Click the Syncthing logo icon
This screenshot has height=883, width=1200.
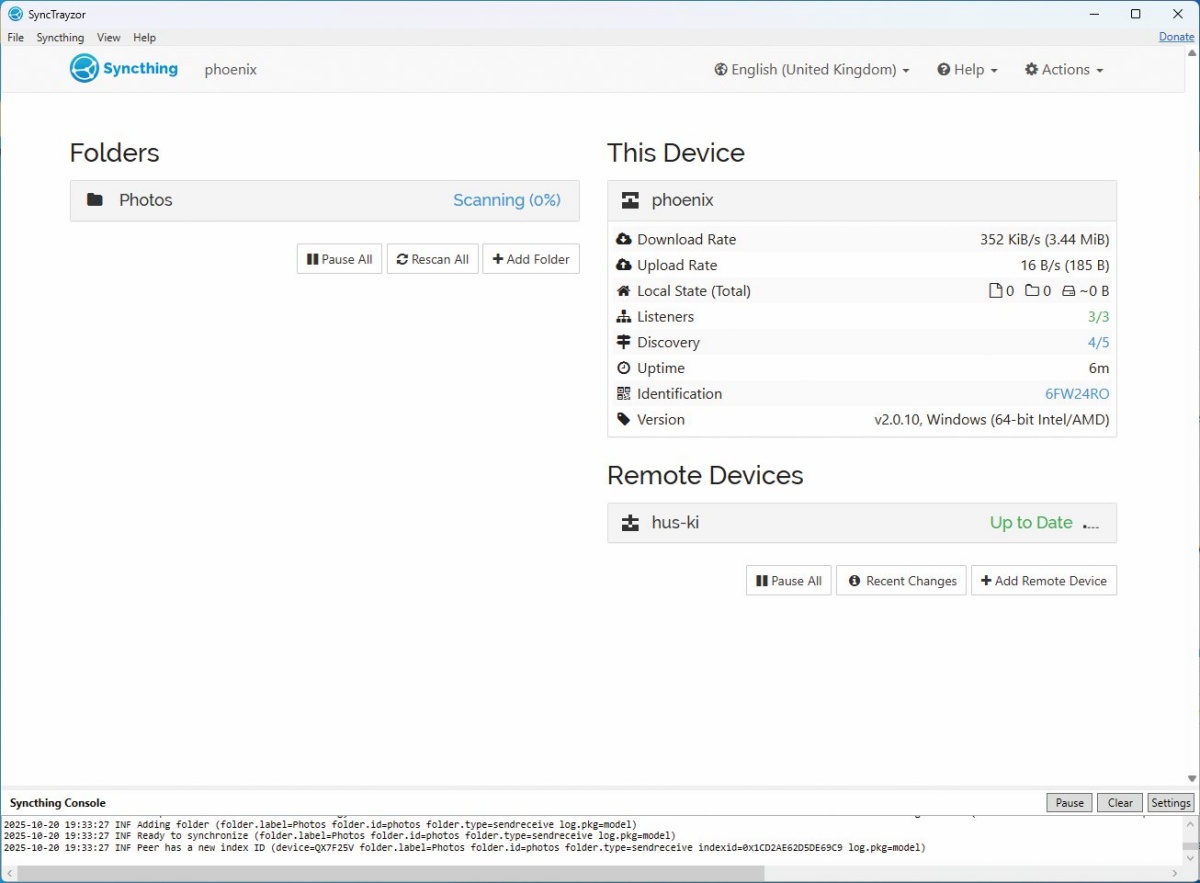pos(85,69)
